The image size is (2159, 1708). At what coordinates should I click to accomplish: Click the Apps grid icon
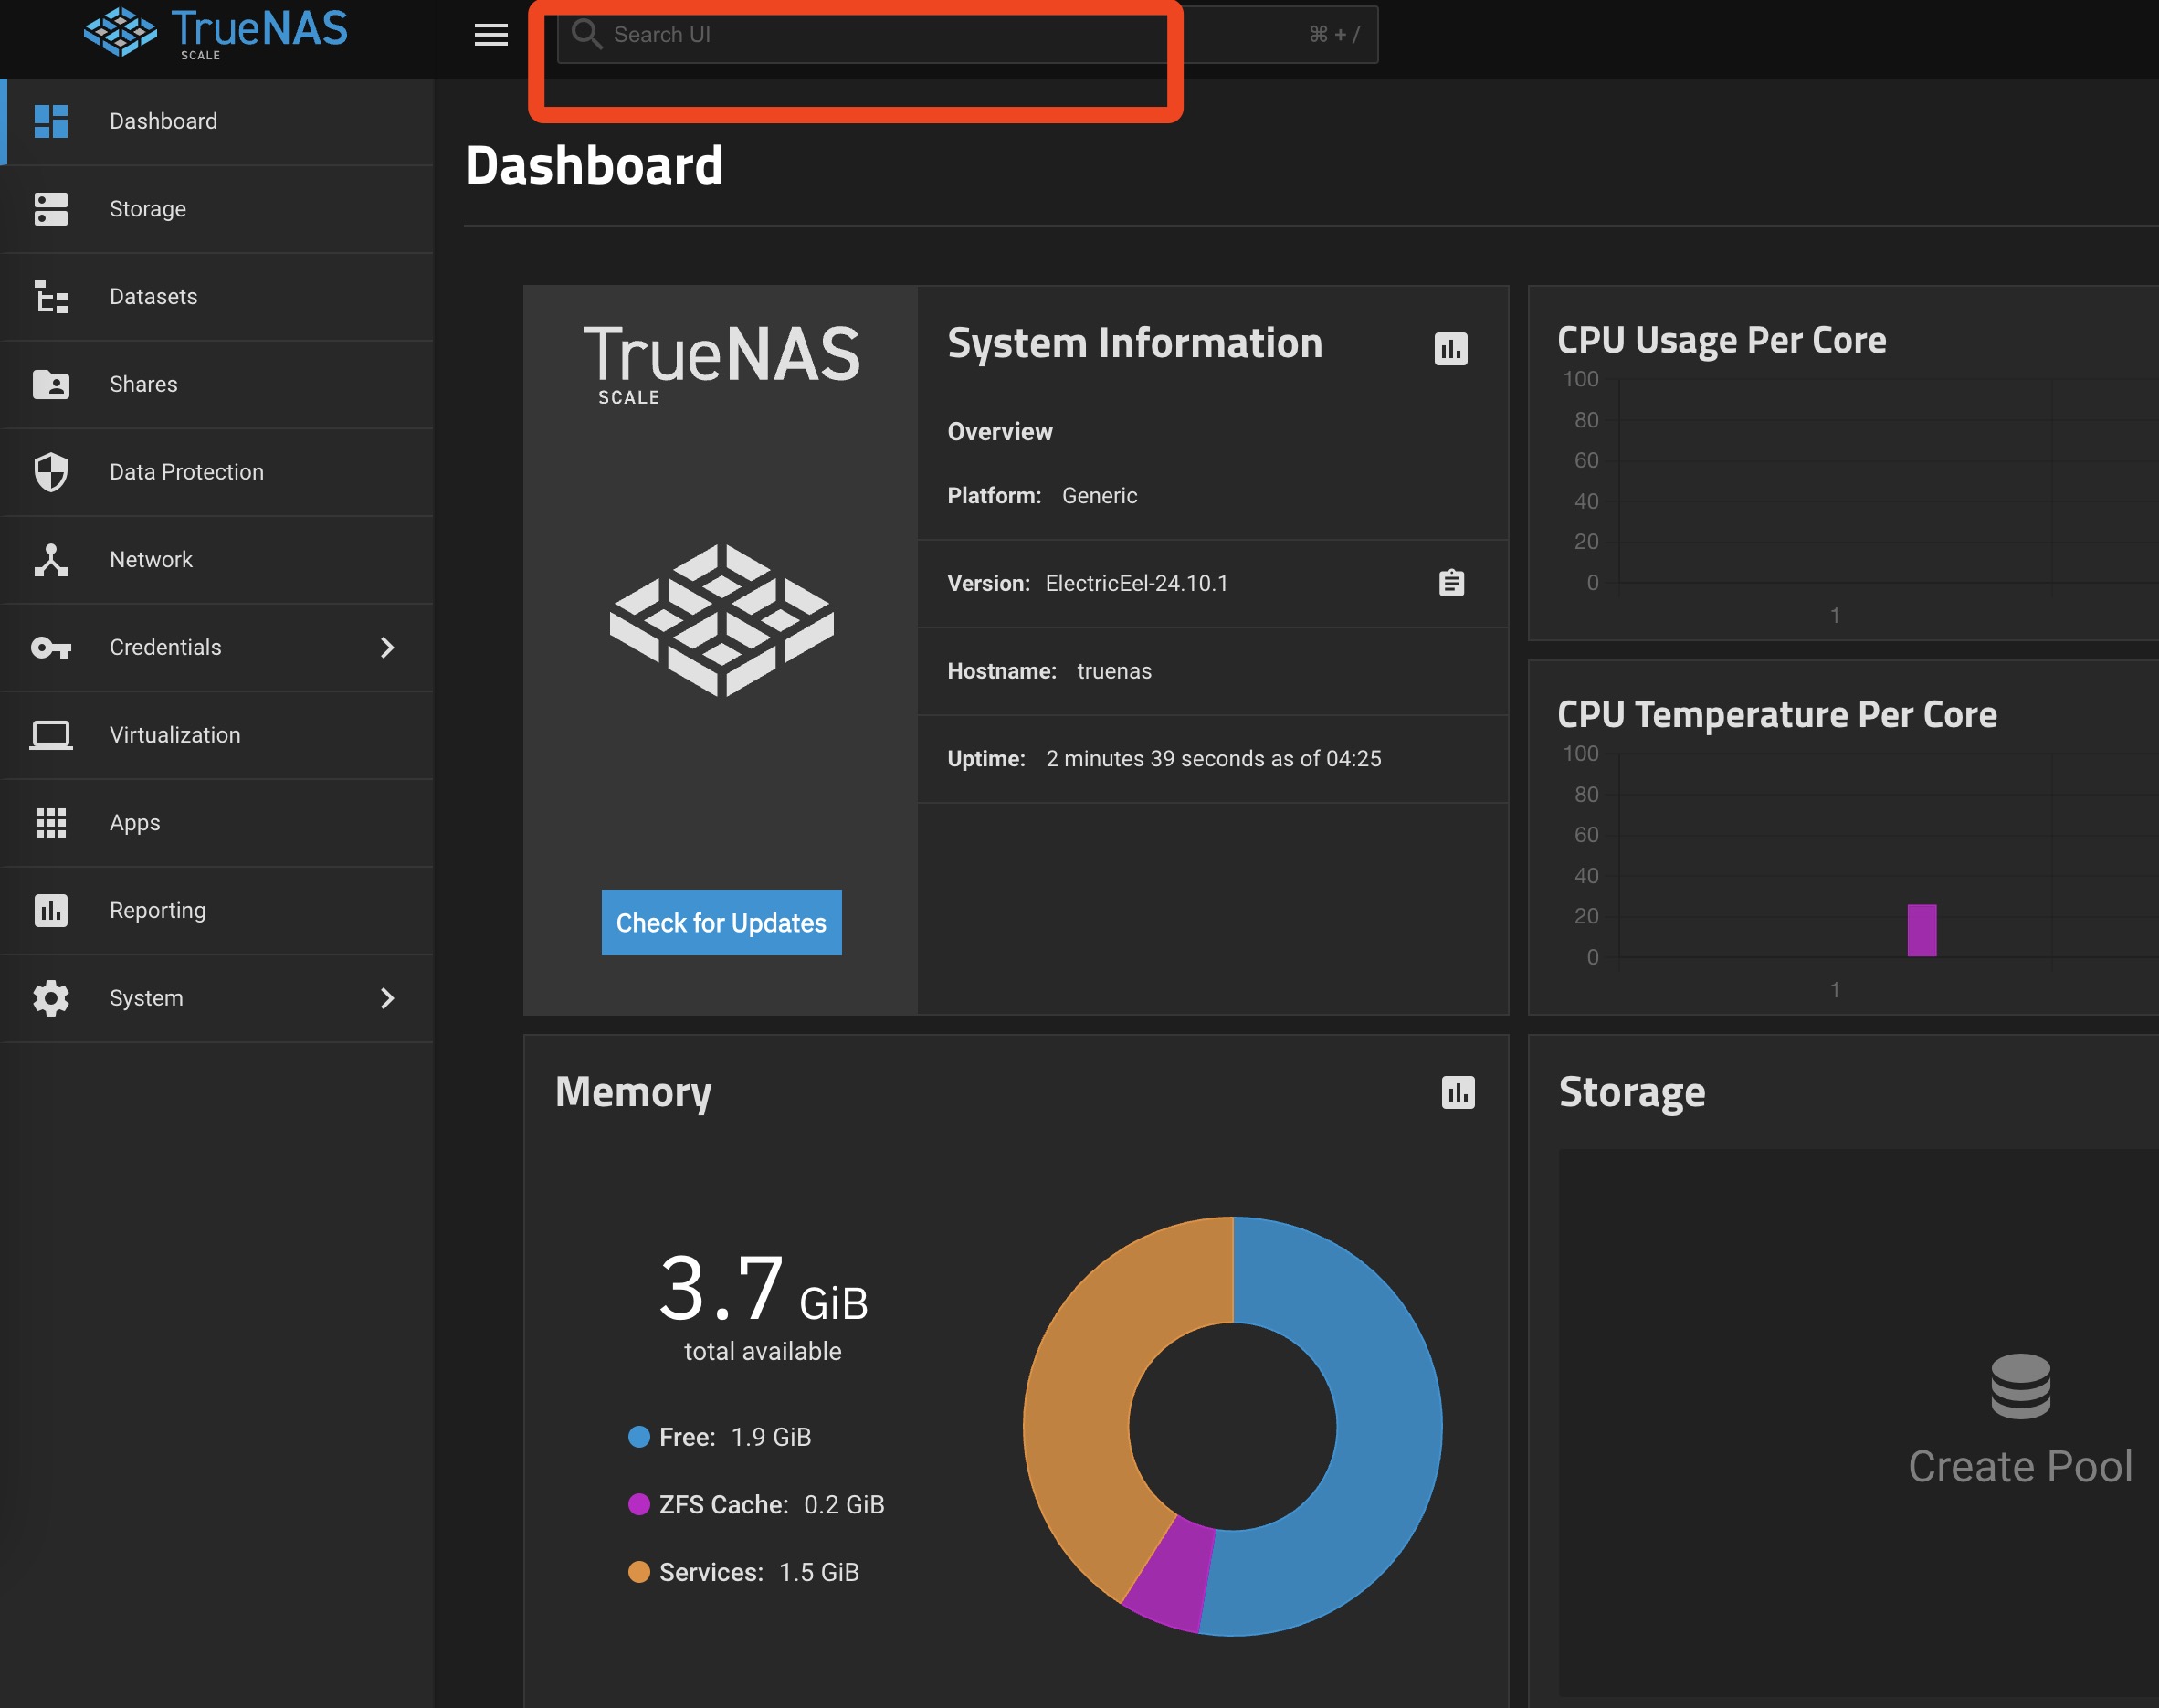pyautogui.click(x=51, y=823)
